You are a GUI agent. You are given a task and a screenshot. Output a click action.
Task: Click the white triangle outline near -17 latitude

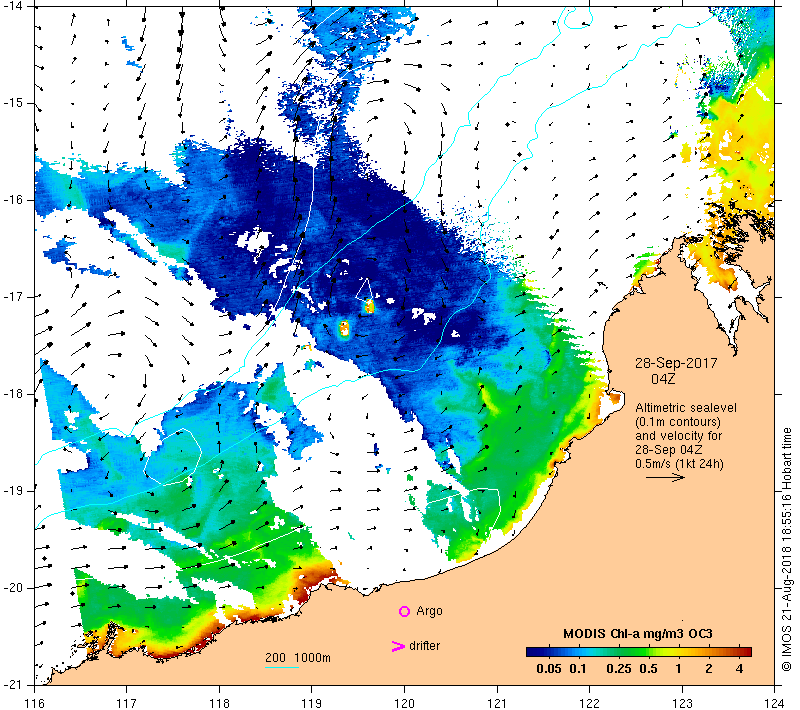click(364, 290)
